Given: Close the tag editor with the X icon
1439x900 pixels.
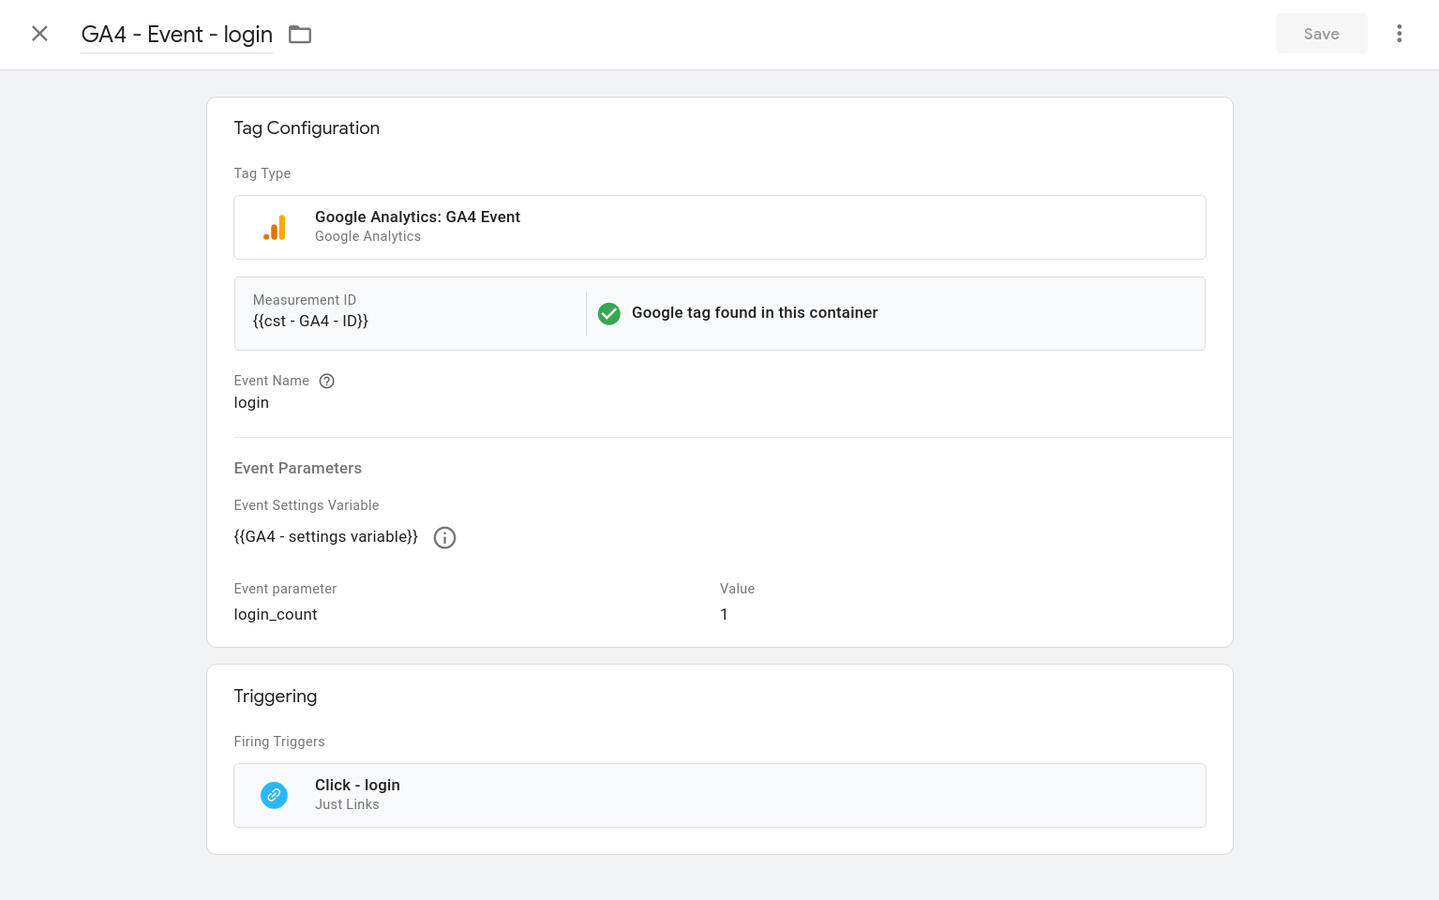Looking at the screenshot, I should point(40,34).
